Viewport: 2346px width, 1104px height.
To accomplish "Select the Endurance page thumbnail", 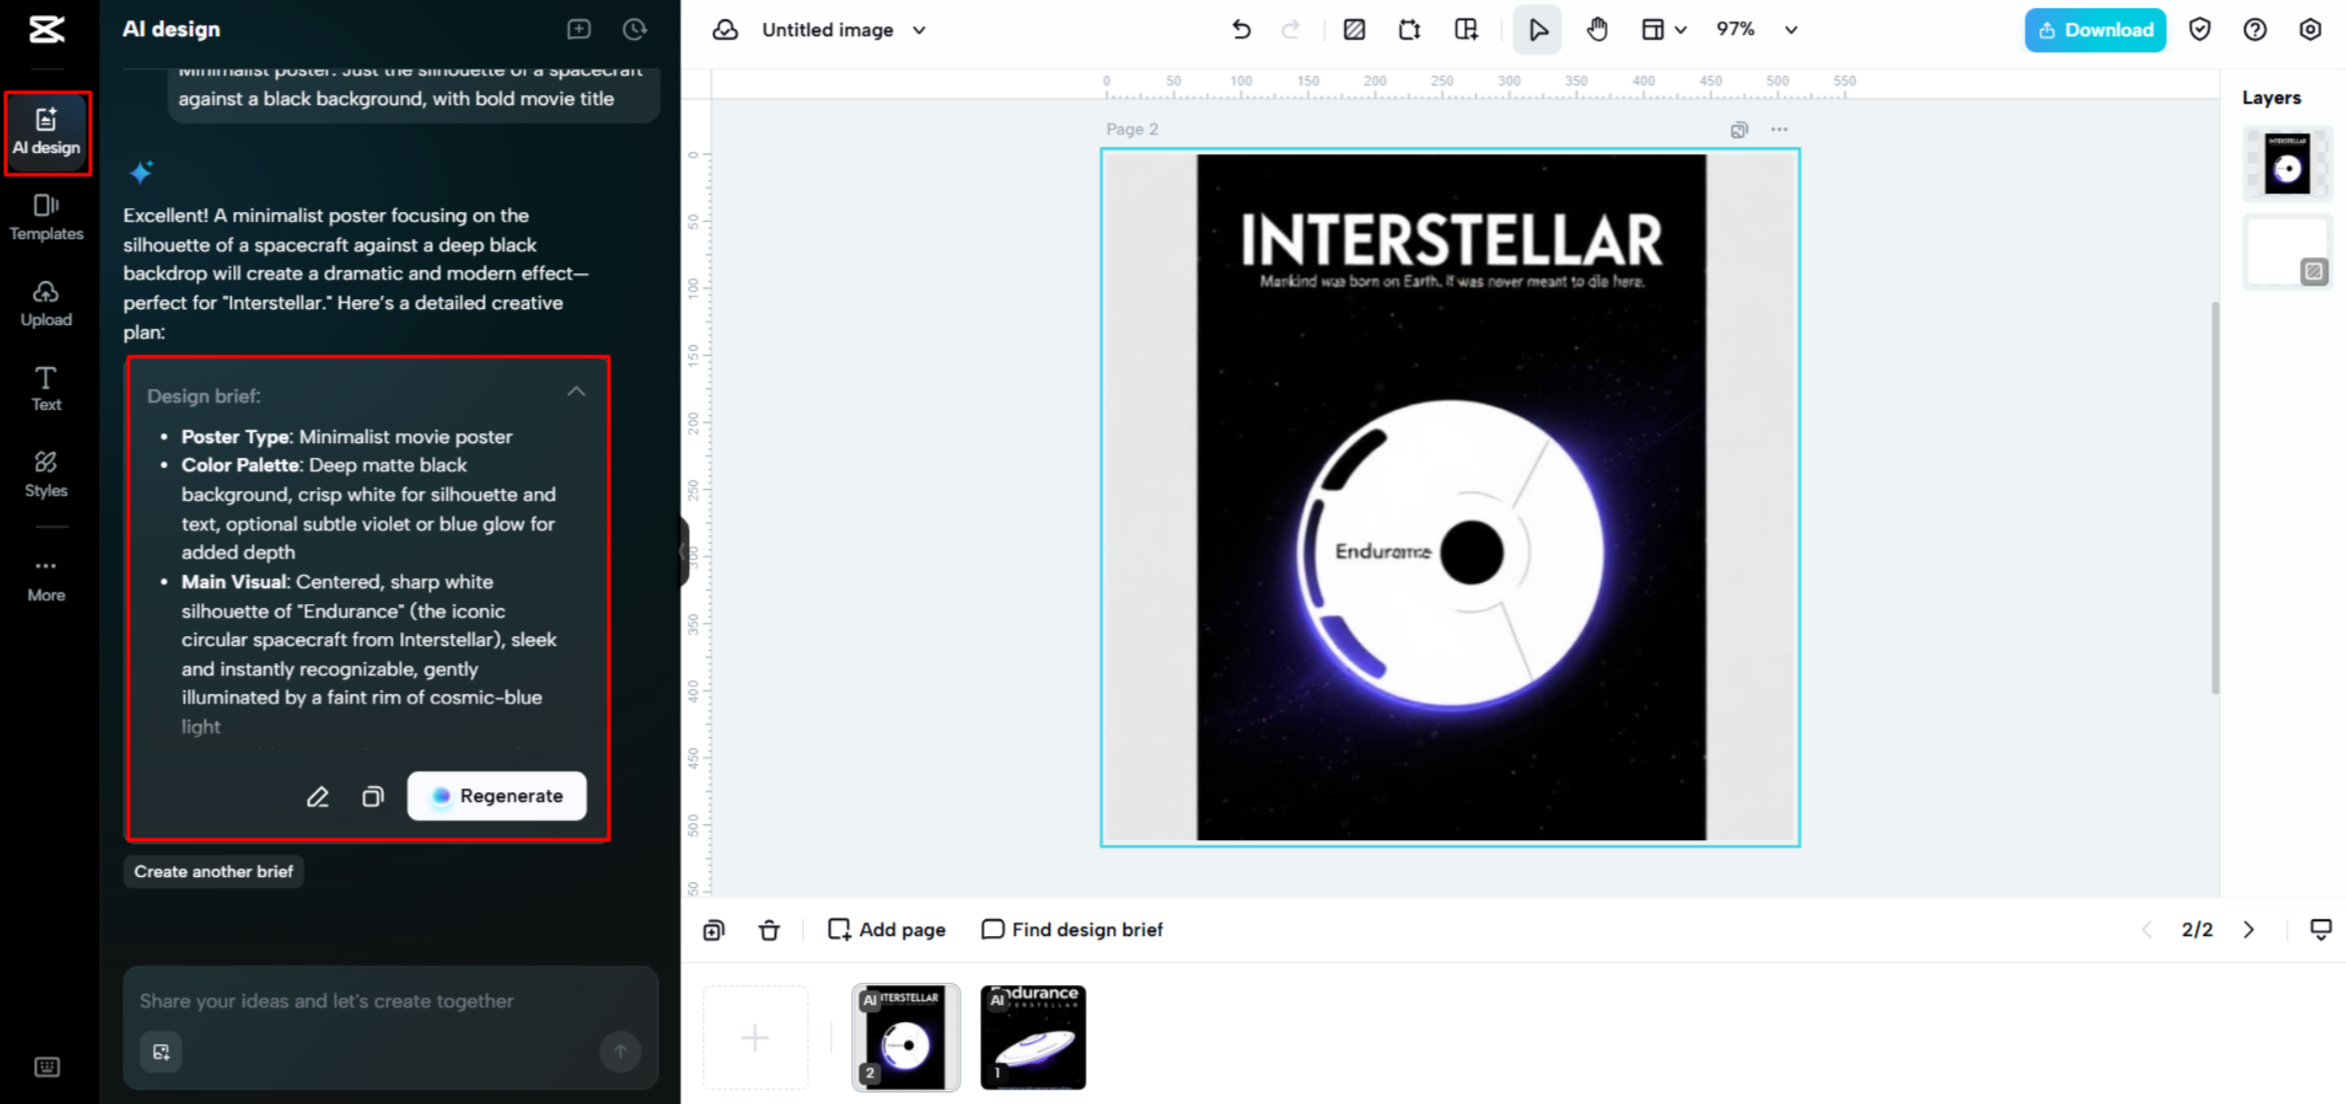I will pyautogui.click(x=1033, y=1037).
